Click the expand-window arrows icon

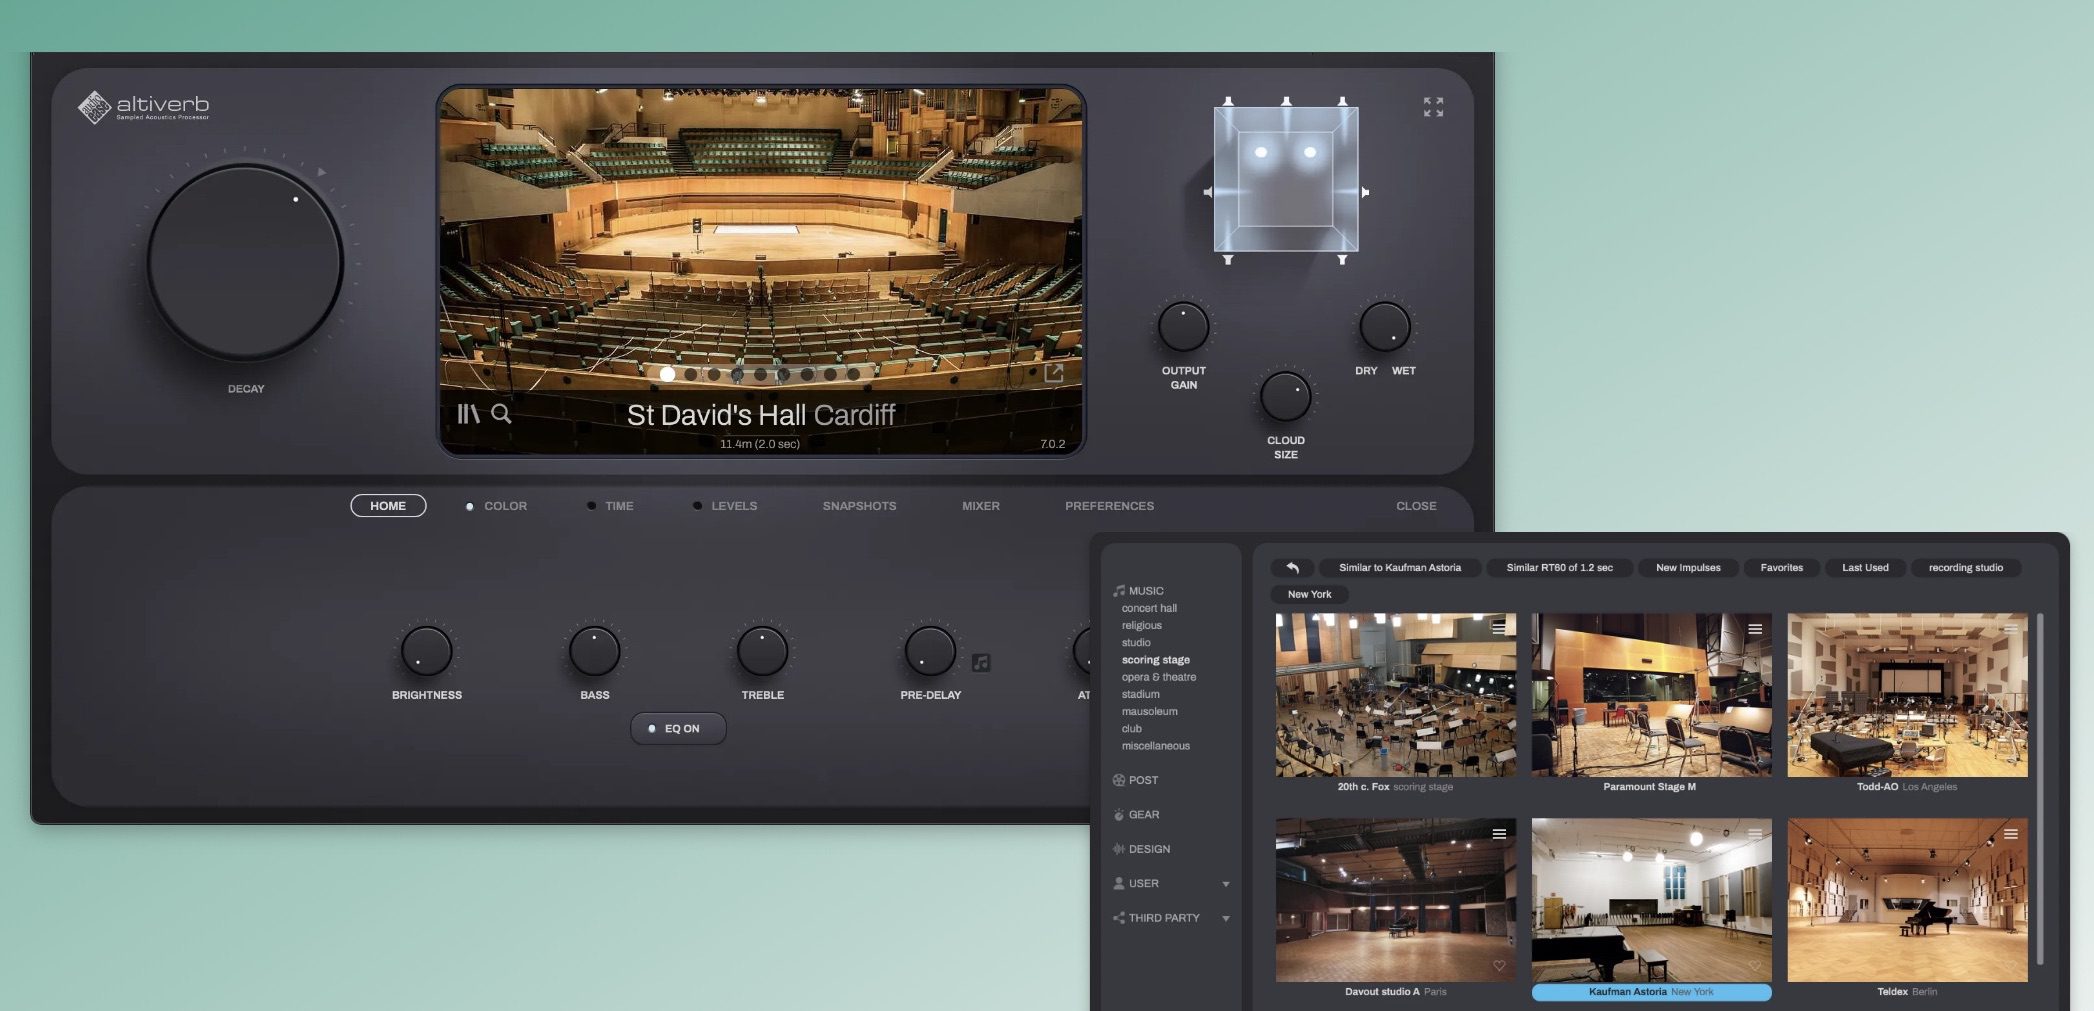pyautogui.click(x=1433, y=107)
